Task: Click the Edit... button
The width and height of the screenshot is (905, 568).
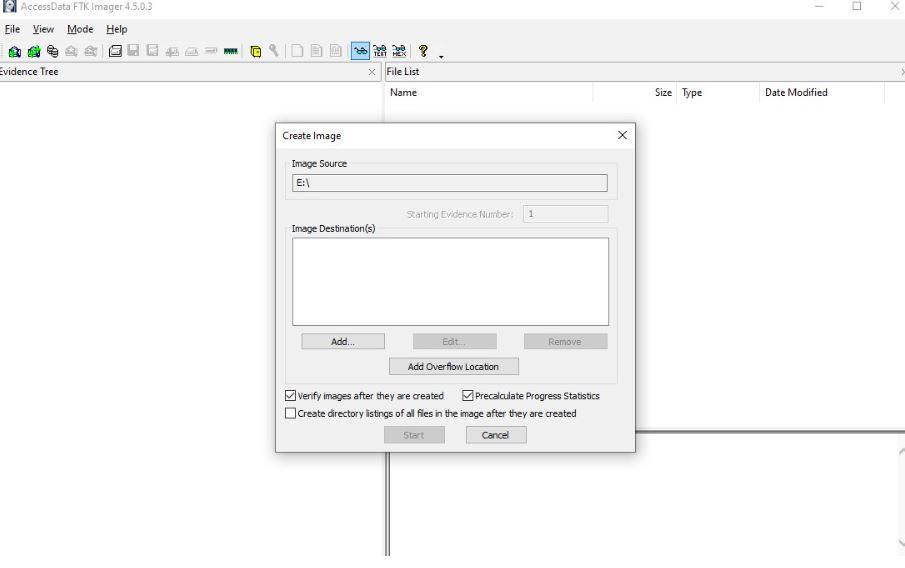Action: pyautogui.click(x=454, y=341)
